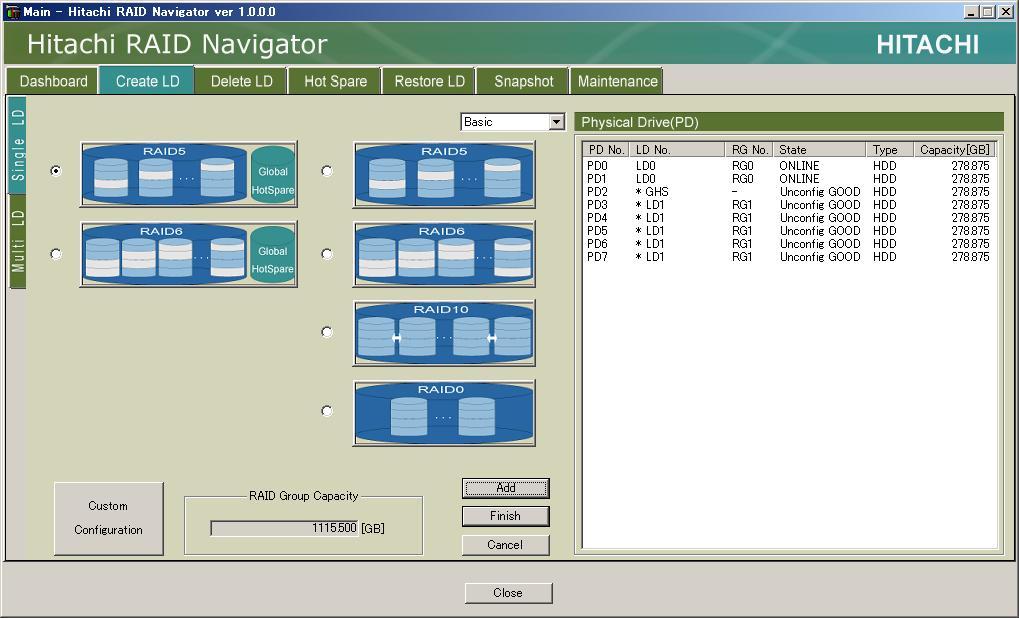
Task: Select RAID5 with Global HotSpare radio button
Action: pyautogui.click(x=56, y=171)
